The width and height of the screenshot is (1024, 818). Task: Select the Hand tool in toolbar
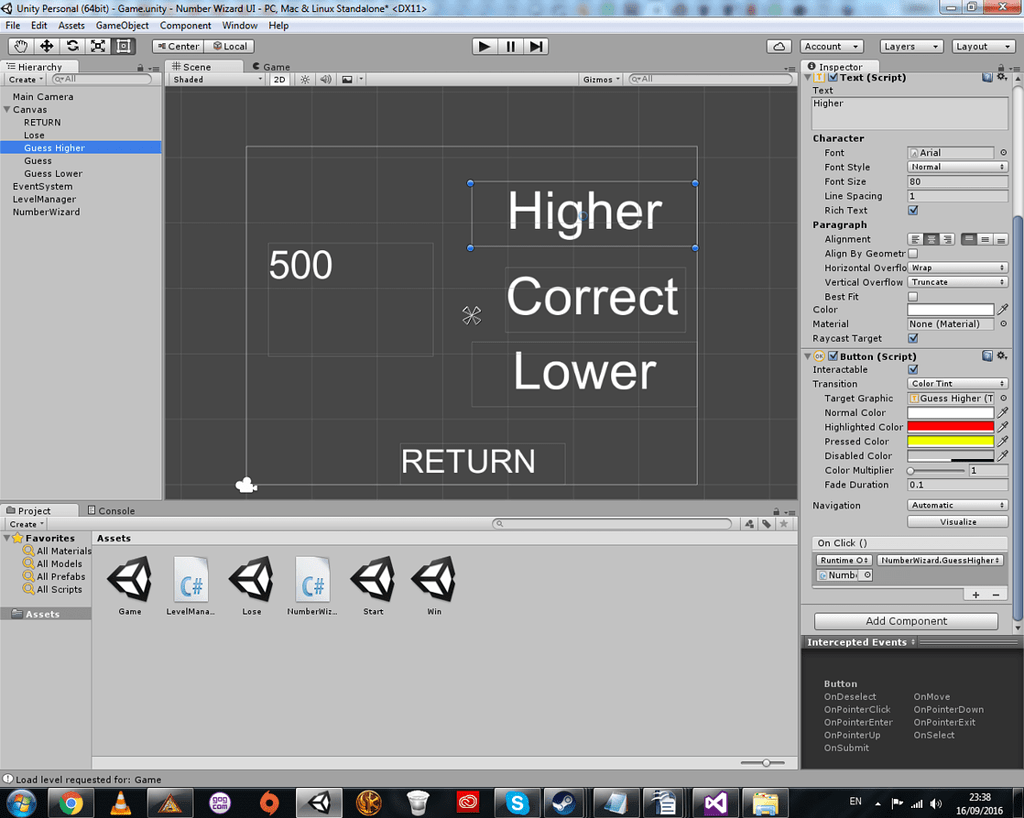coord(21,46)
